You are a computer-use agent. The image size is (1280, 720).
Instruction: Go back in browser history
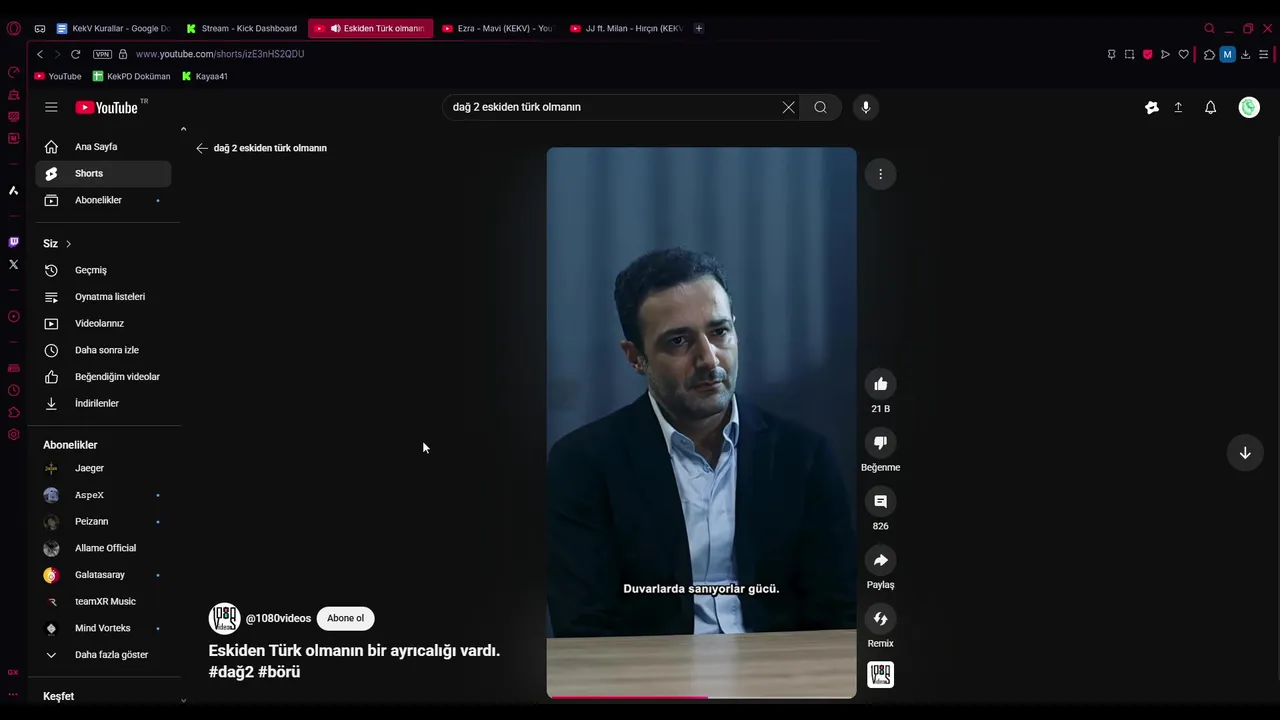[x=40, y=54]
